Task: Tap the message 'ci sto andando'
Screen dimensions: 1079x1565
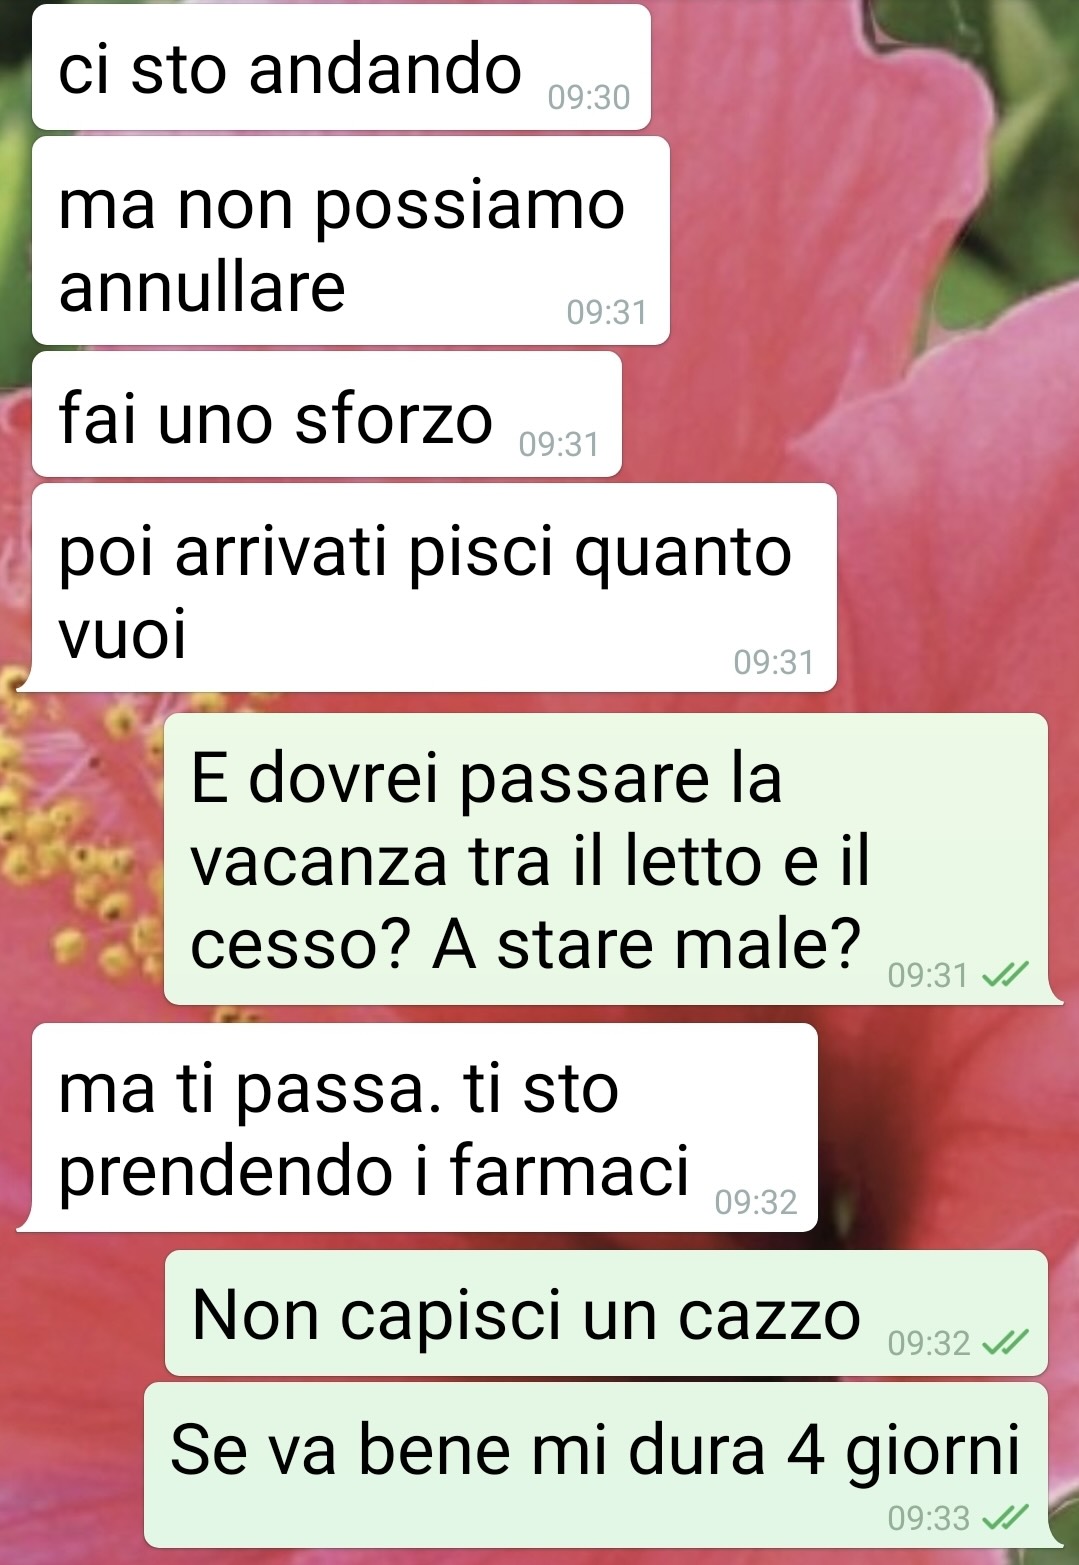Action: click(x=341, y=67)
